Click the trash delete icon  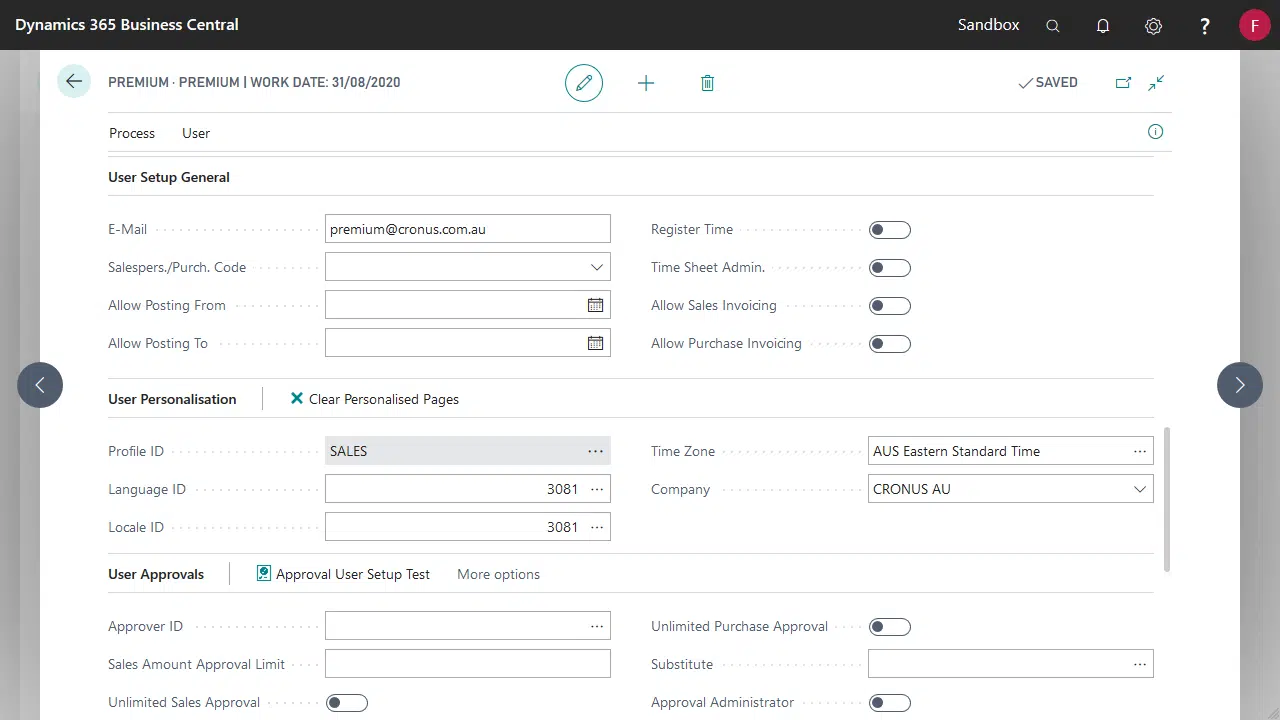(x=707, y=83)
